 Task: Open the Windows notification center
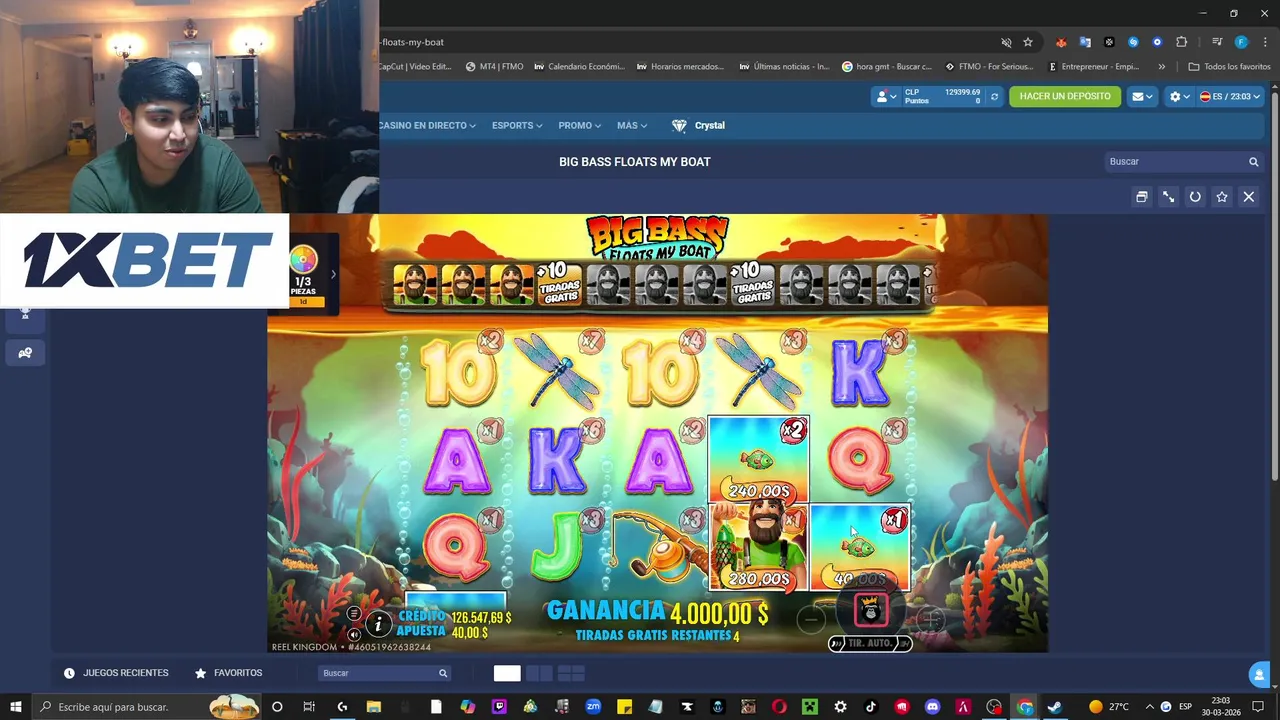pyautogui.click(x=1257, y=707)
